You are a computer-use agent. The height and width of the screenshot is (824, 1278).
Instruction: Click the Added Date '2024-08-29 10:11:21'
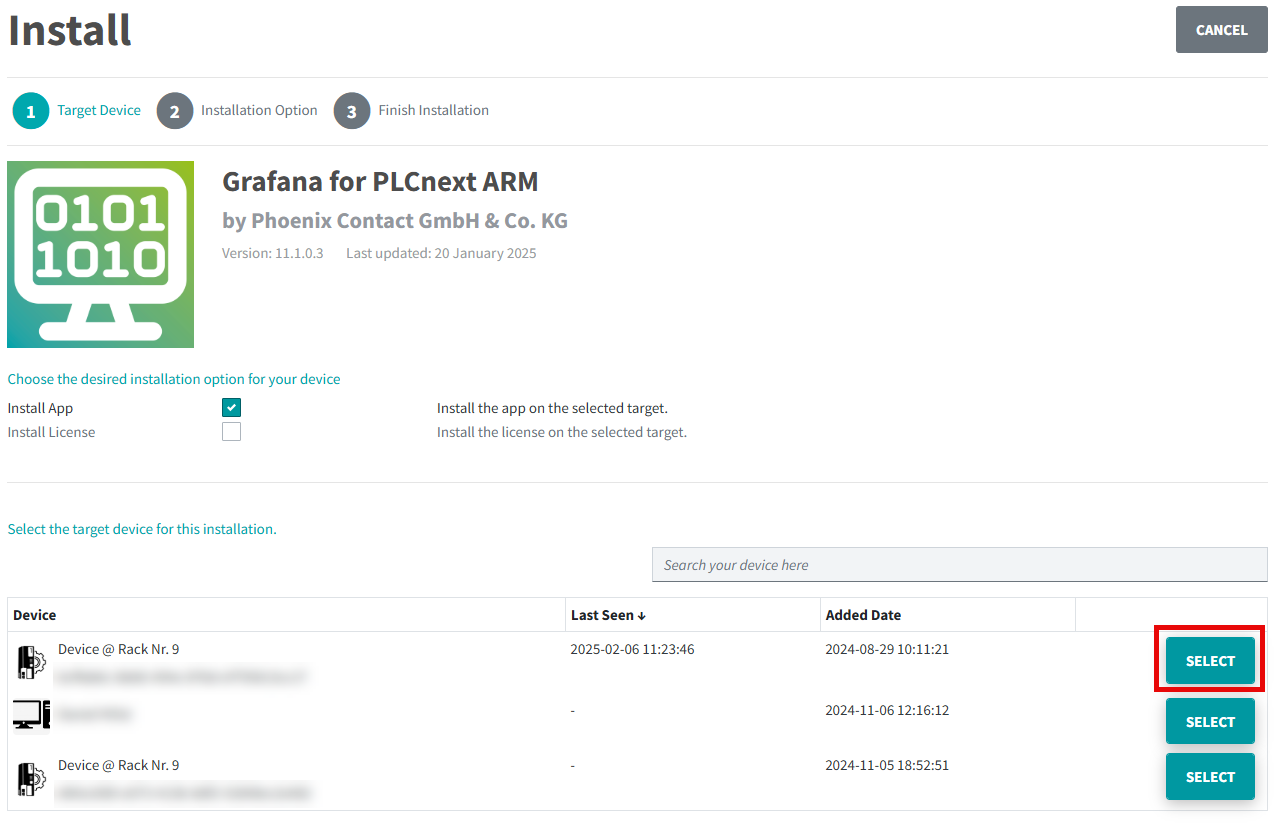tap(887, 649)
